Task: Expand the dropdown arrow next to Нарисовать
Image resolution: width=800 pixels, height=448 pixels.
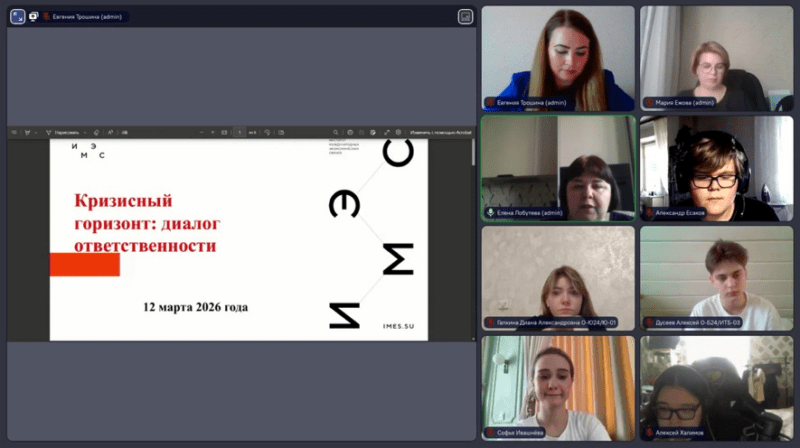Action: coord(84,132)
